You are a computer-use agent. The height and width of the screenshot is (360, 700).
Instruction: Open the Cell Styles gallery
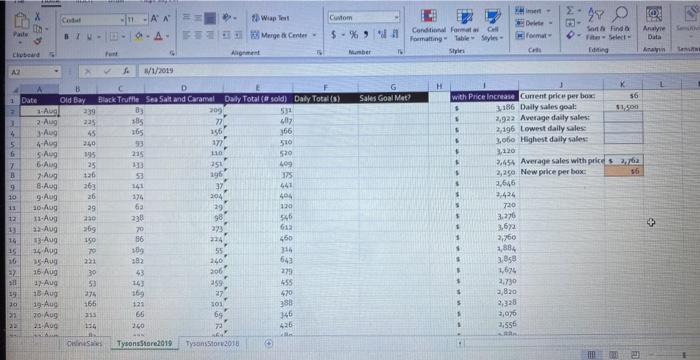pos(492,25)
